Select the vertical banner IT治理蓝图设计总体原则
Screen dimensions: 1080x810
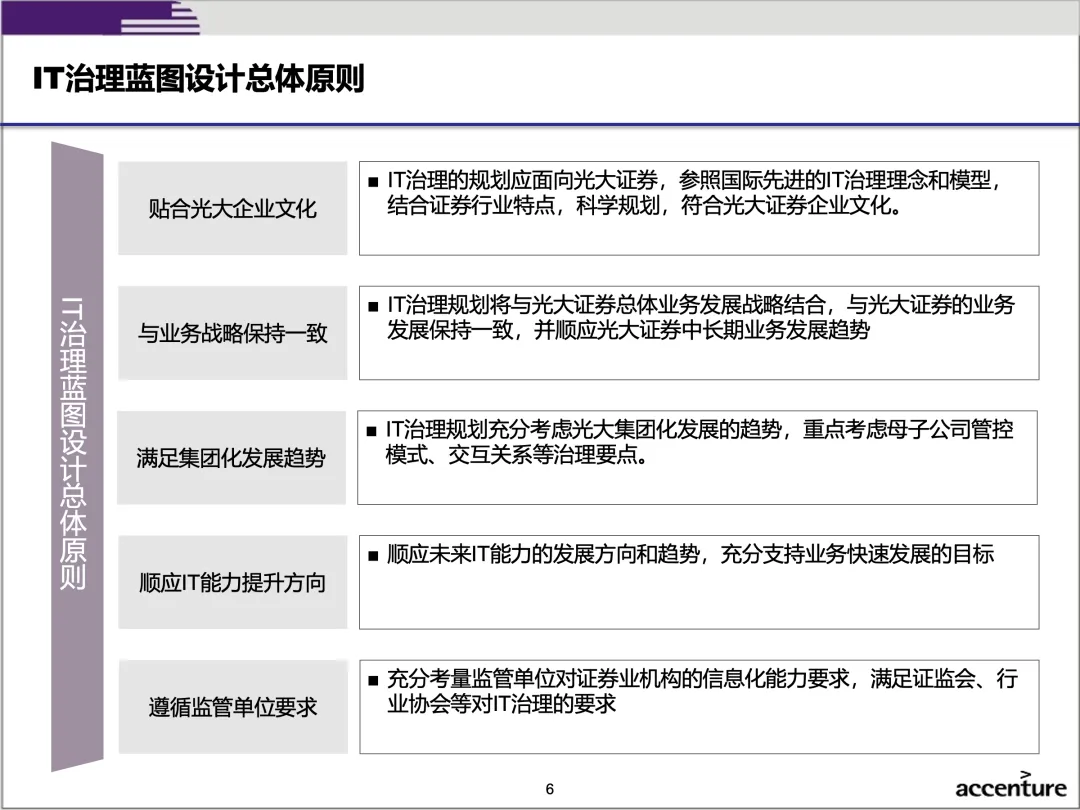click(x=77, y=457)
